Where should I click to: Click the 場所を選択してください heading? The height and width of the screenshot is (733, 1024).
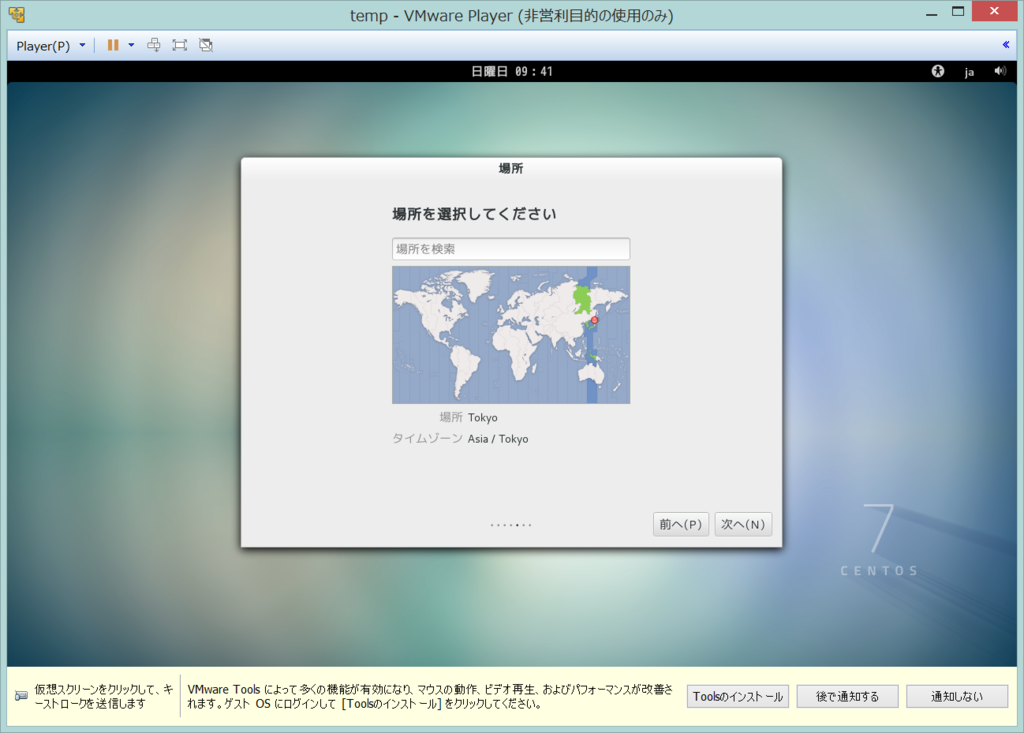[x=474, y=214]
